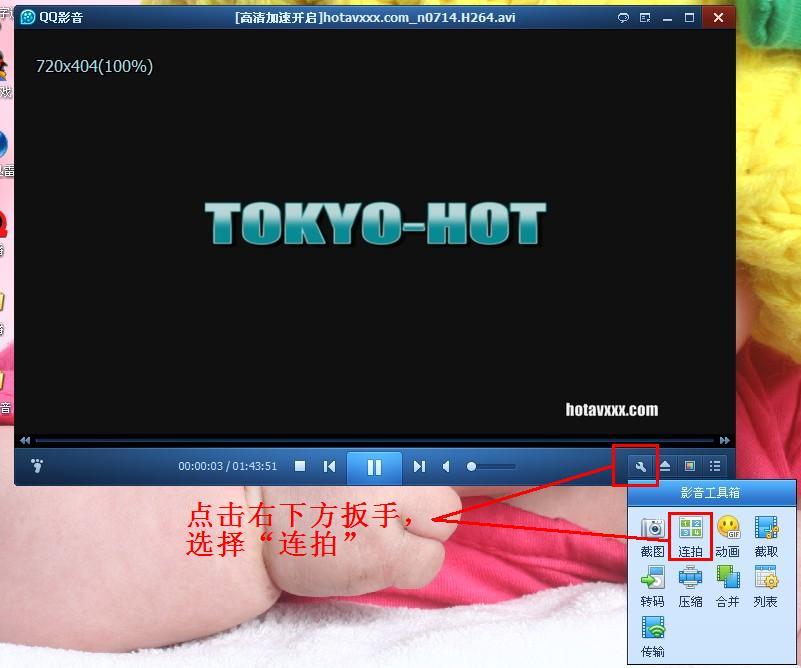Click the footprint history icon
The height and width of the screenshot is (668, 801).
[x=37, y=466]
